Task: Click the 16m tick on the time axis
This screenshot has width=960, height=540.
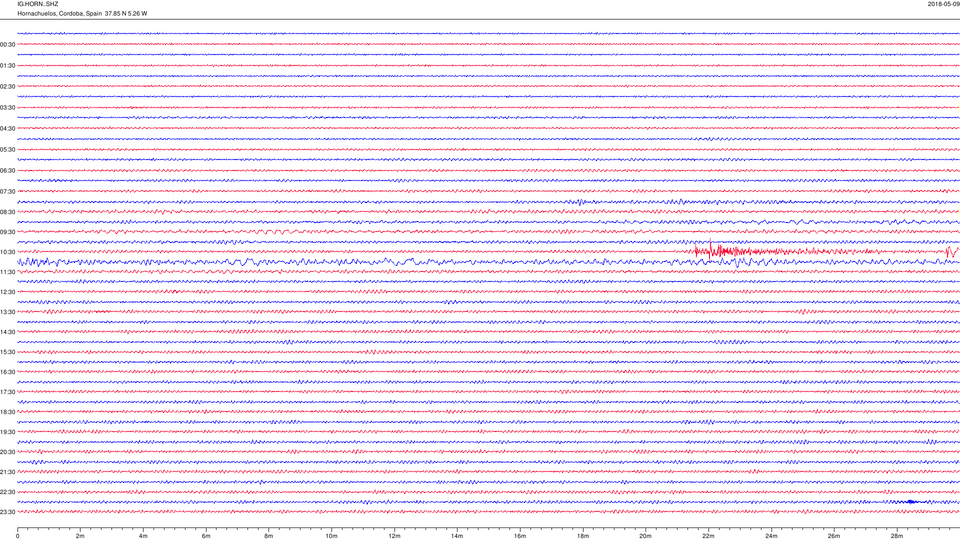Action: click(520, 536)
